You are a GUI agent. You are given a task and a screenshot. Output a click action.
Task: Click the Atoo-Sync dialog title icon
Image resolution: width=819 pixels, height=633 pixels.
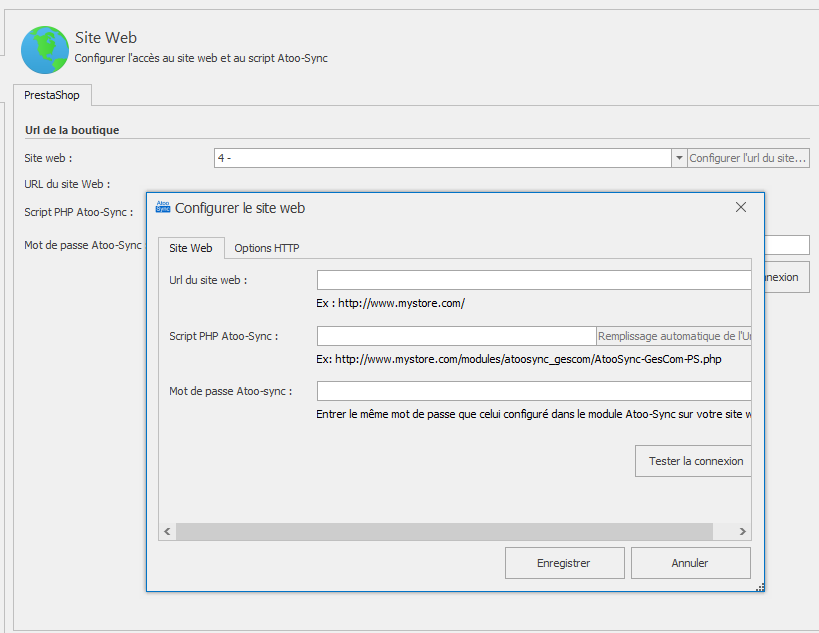(163, 207)
